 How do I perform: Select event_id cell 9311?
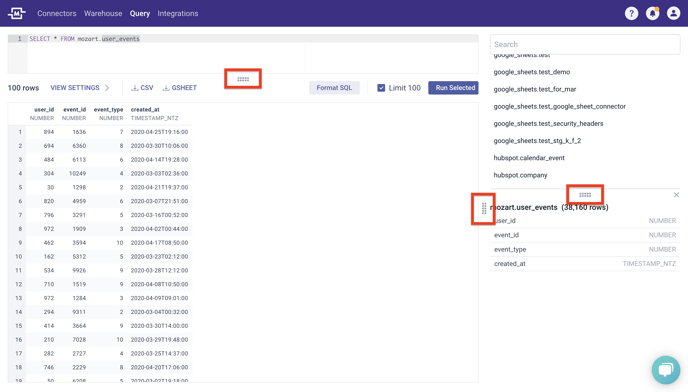tap(79, 312)
